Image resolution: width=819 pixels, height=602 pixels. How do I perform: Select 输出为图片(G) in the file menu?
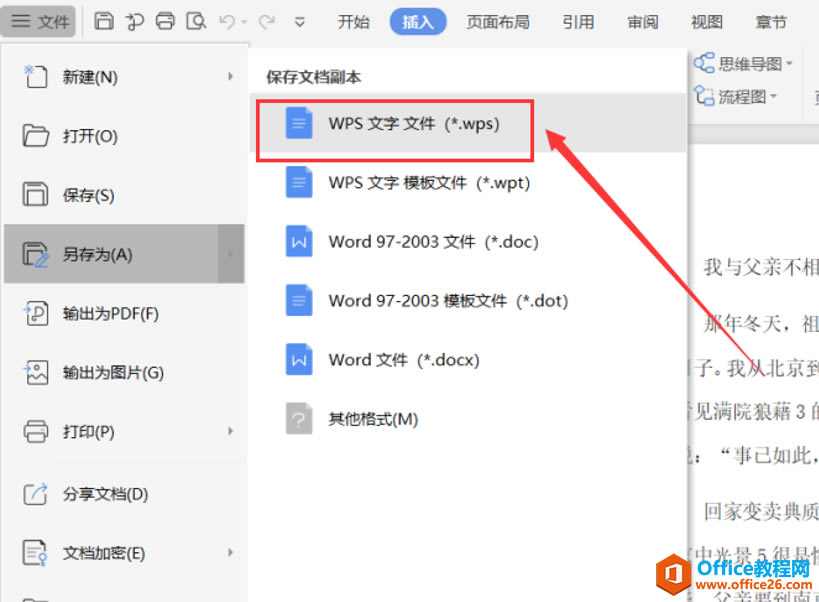click(124, 372)
